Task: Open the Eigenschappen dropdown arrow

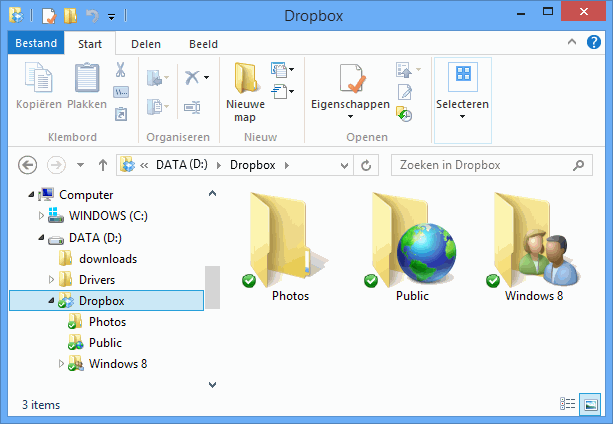Action: pos(350,116)
